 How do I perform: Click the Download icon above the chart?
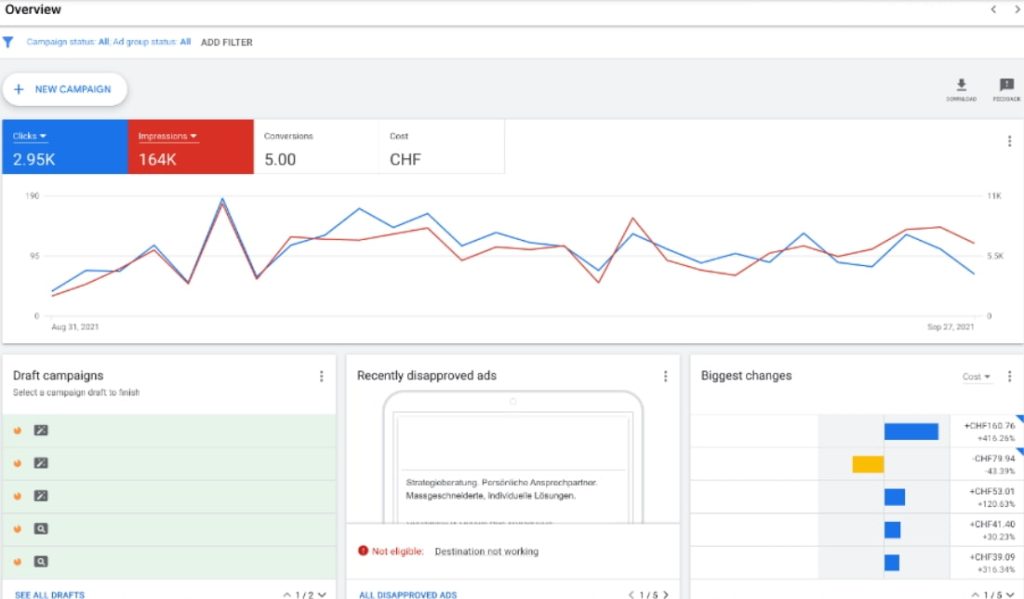pyautogui.click(x=962, y=84)
